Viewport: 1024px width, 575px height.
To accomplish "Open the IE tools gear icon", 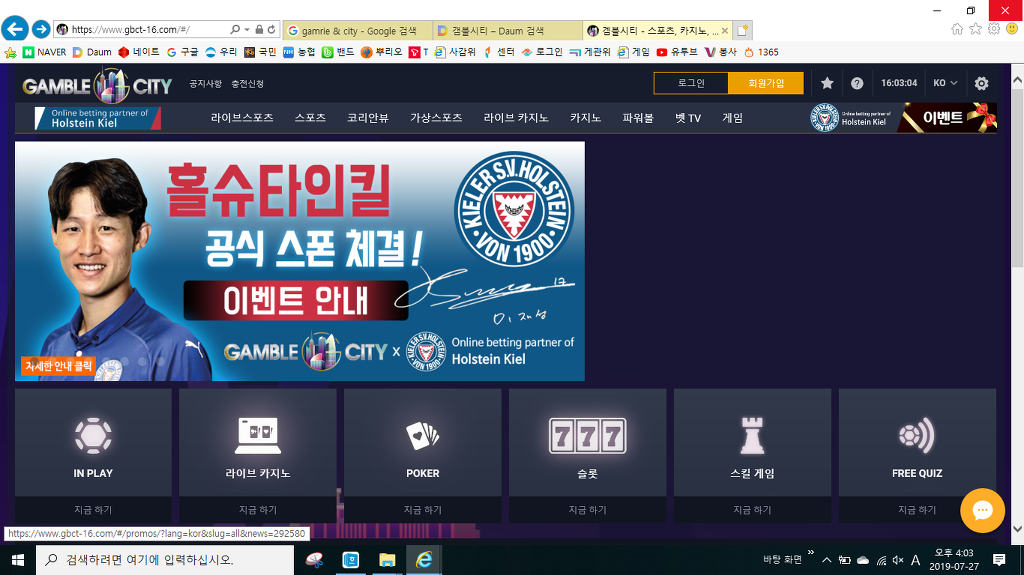I will [994, 29].
